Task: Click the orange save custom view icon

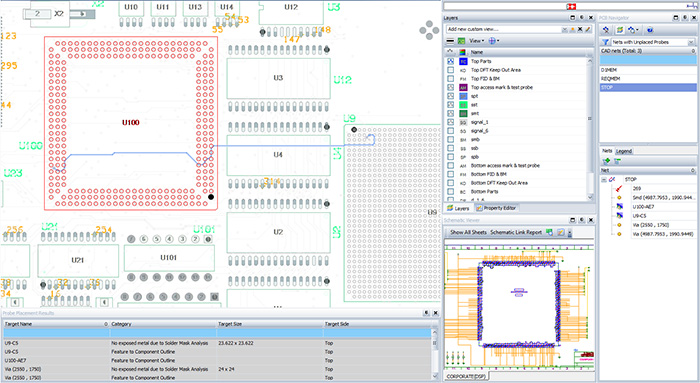Action: pyautogui.click(x=572, y=29)
